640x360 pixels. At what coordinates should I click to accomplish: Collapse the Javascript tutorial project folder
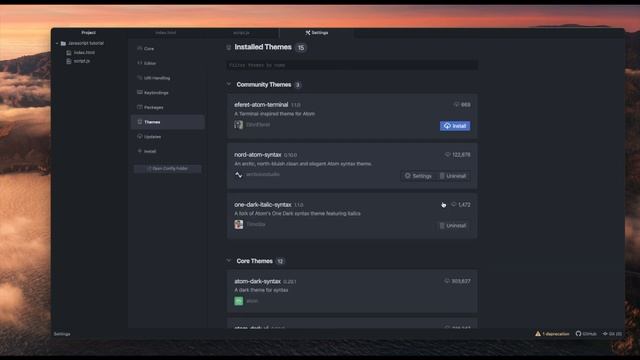[57, 43]
